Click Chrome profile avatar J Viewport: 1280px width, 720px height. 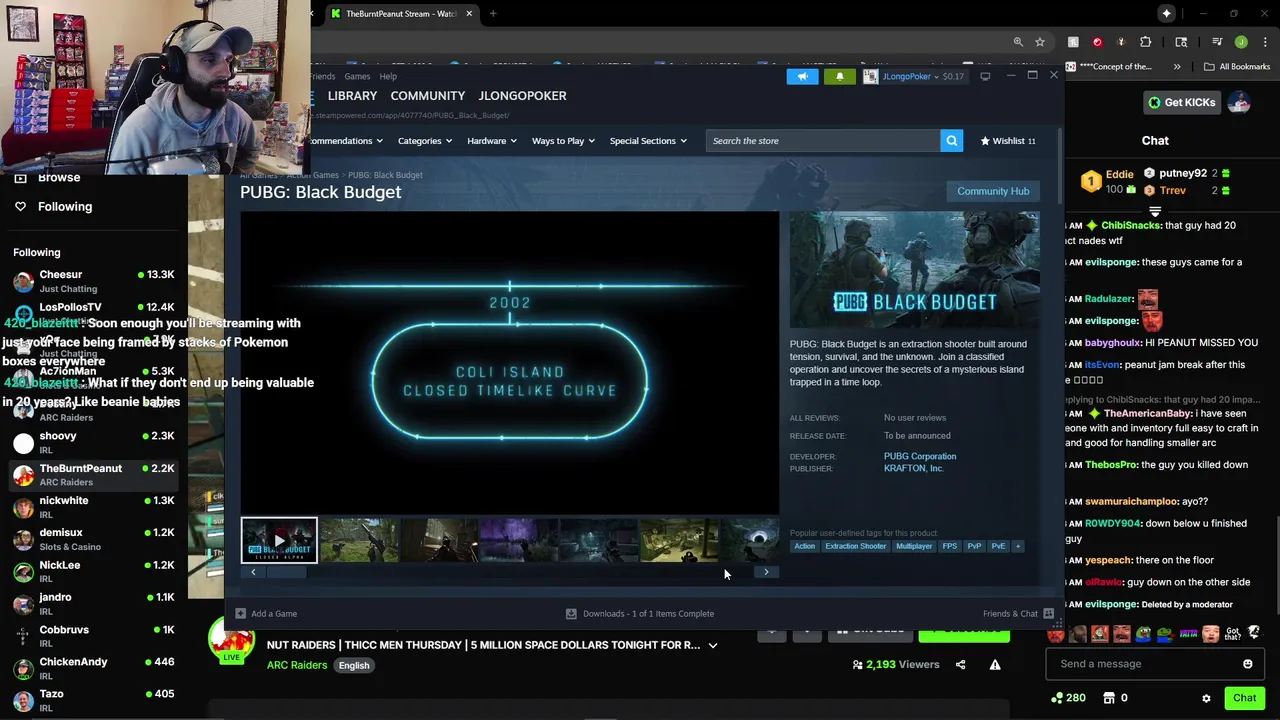click(x=1241, y=42)
